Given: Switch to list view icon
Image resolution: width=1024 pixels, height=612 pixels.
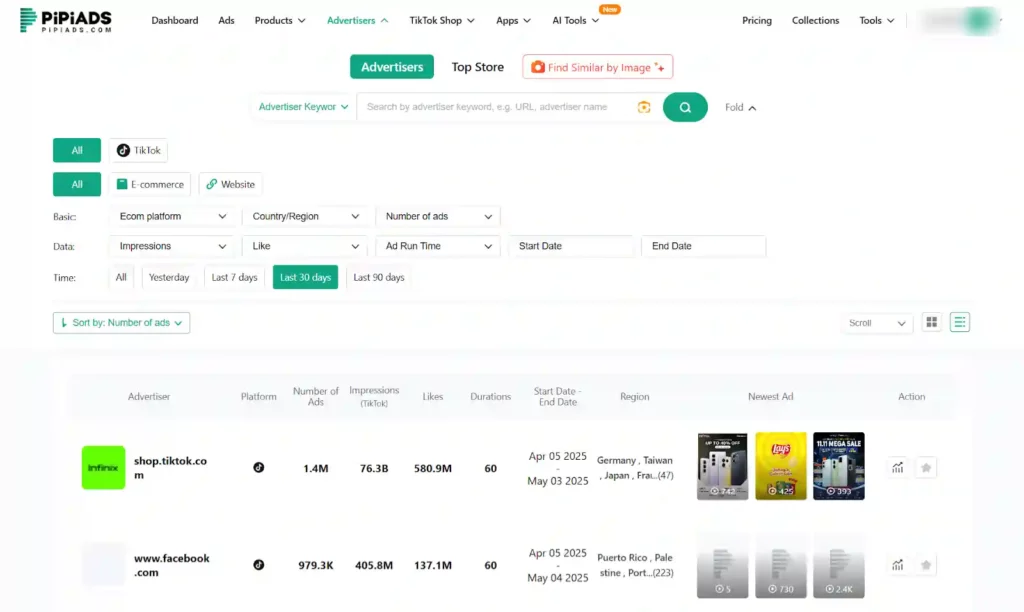Looking at the screenshot, I should (x=959, y=322).
